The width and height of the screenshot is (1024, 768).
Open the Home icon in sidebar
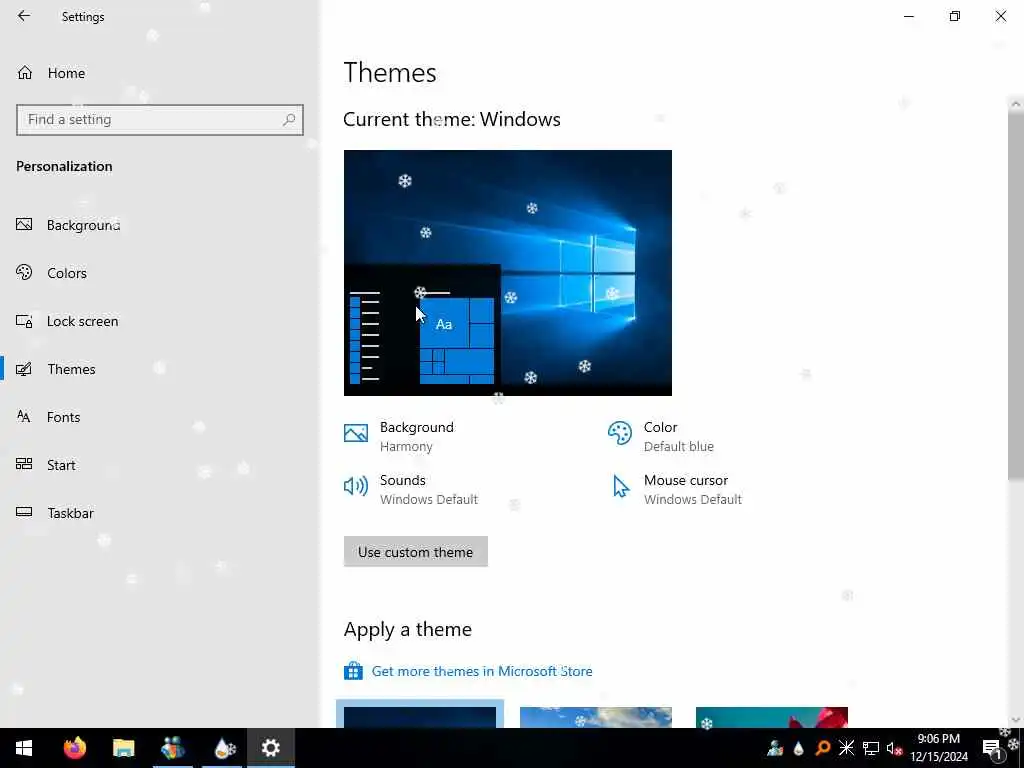[x=25, y=72]
